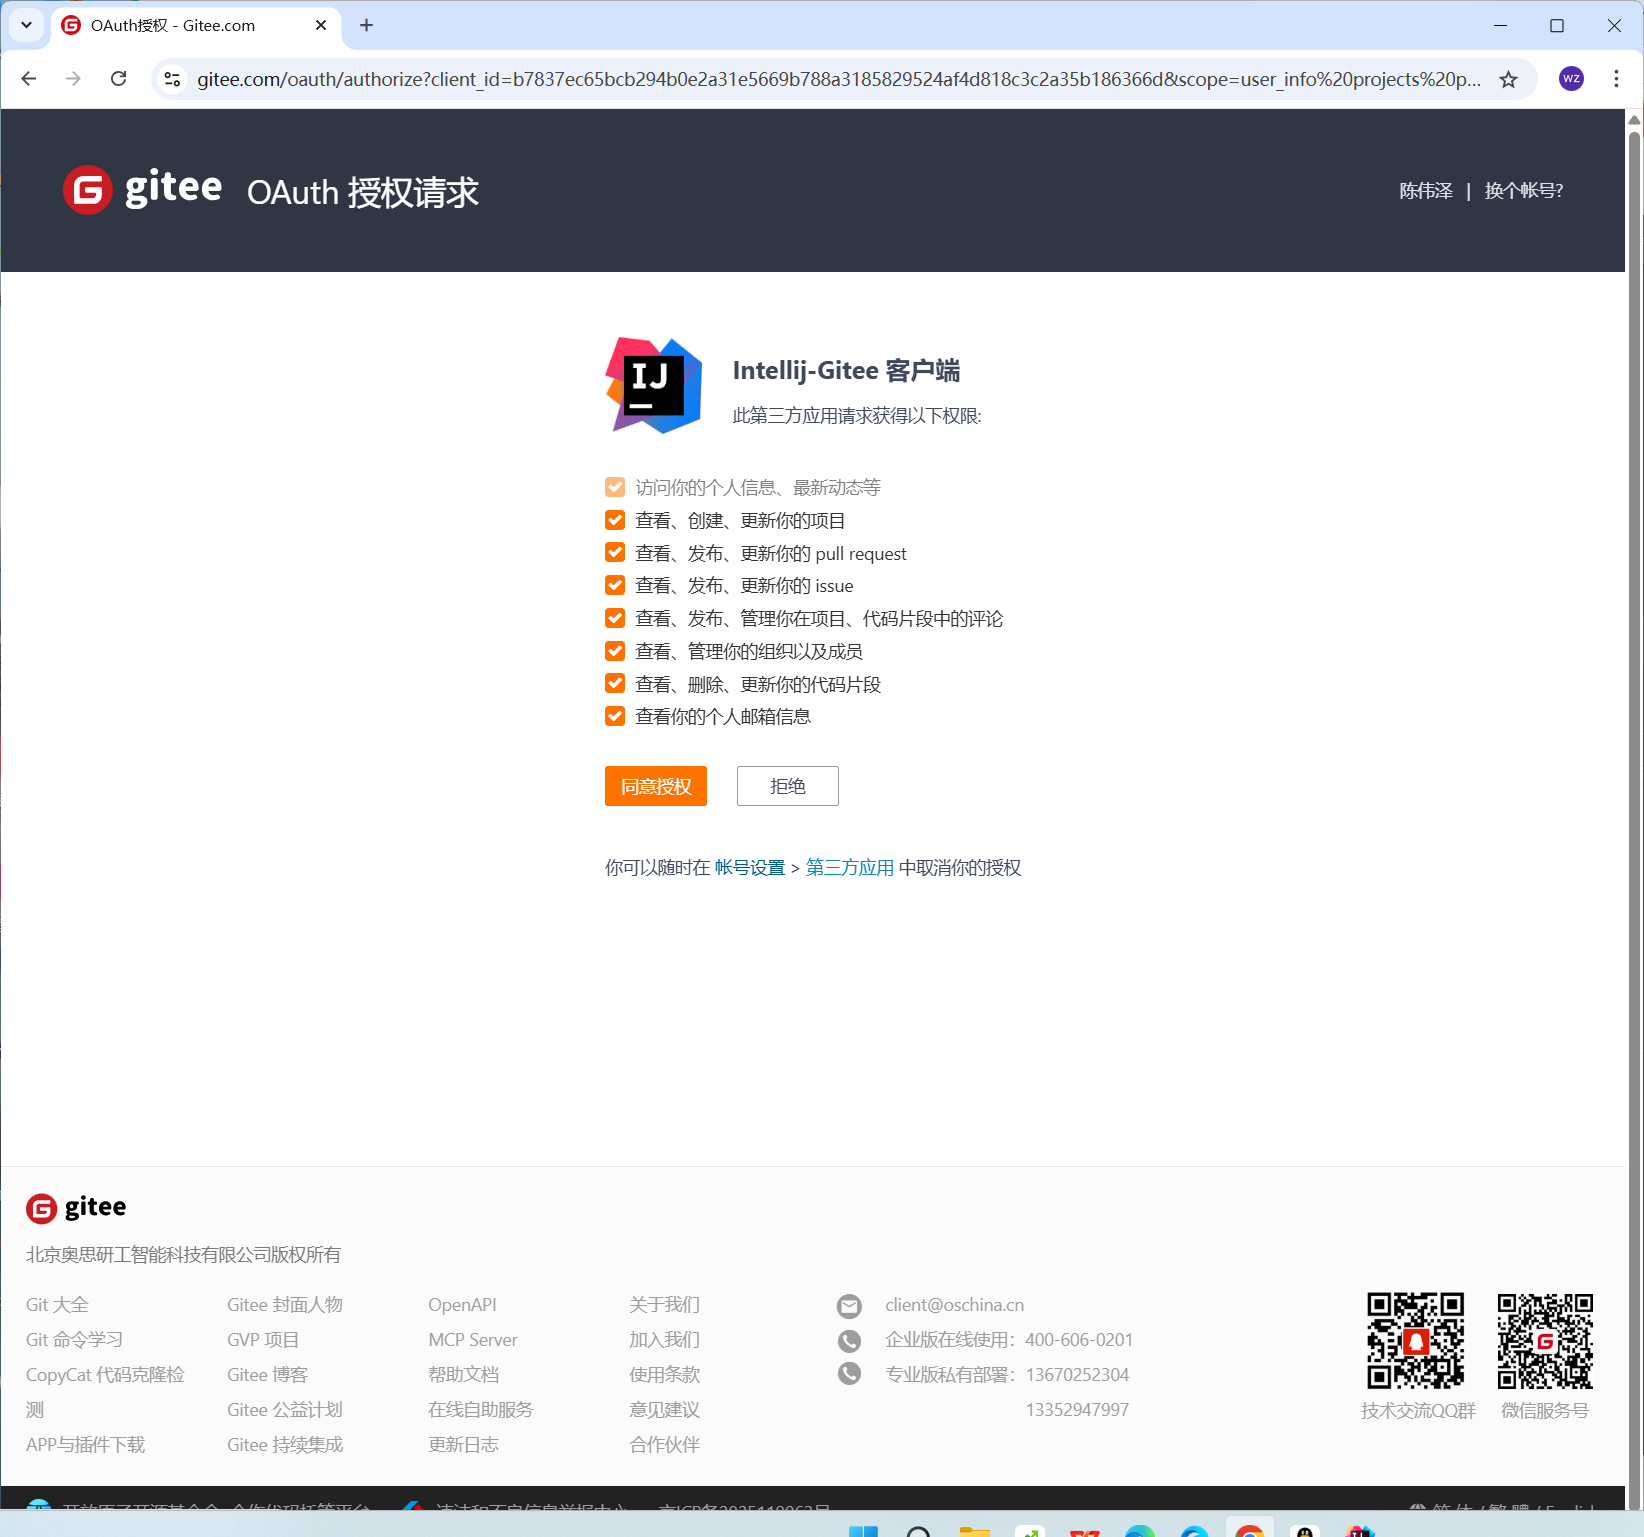The height and width of the screenshot is (1537, 1644).
Task: Click 同意授权 button
Action: (656, 786)
